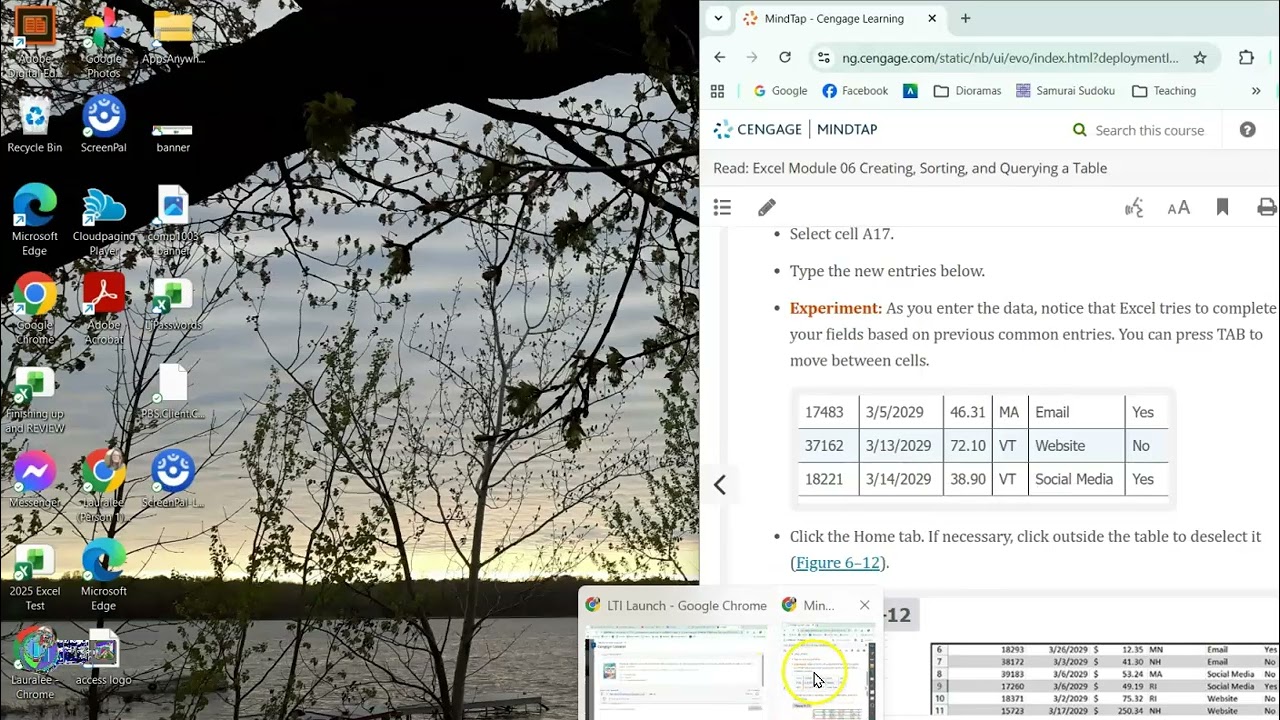This screenshot has height=720, width=1280.
Task: Click table cell Social Media
Action: pos(1076,479)
